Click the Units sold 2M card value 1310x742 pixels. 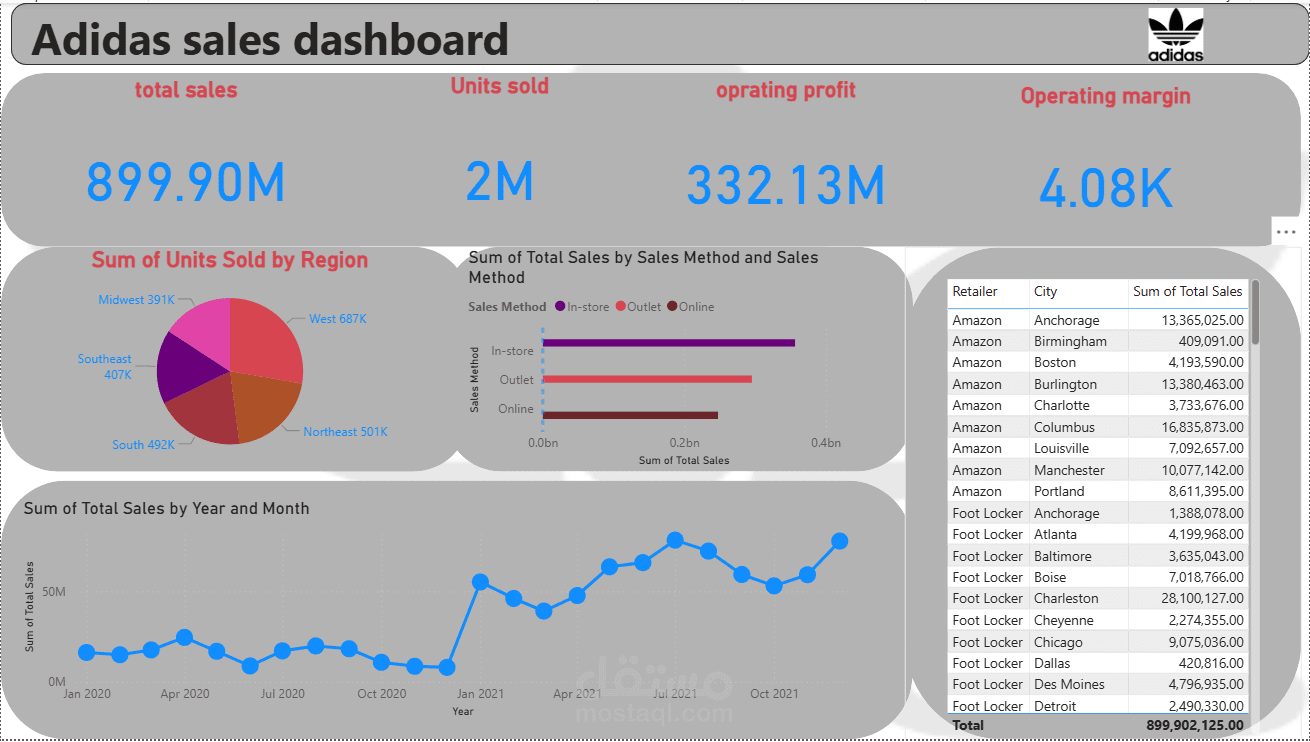(499, 182)
